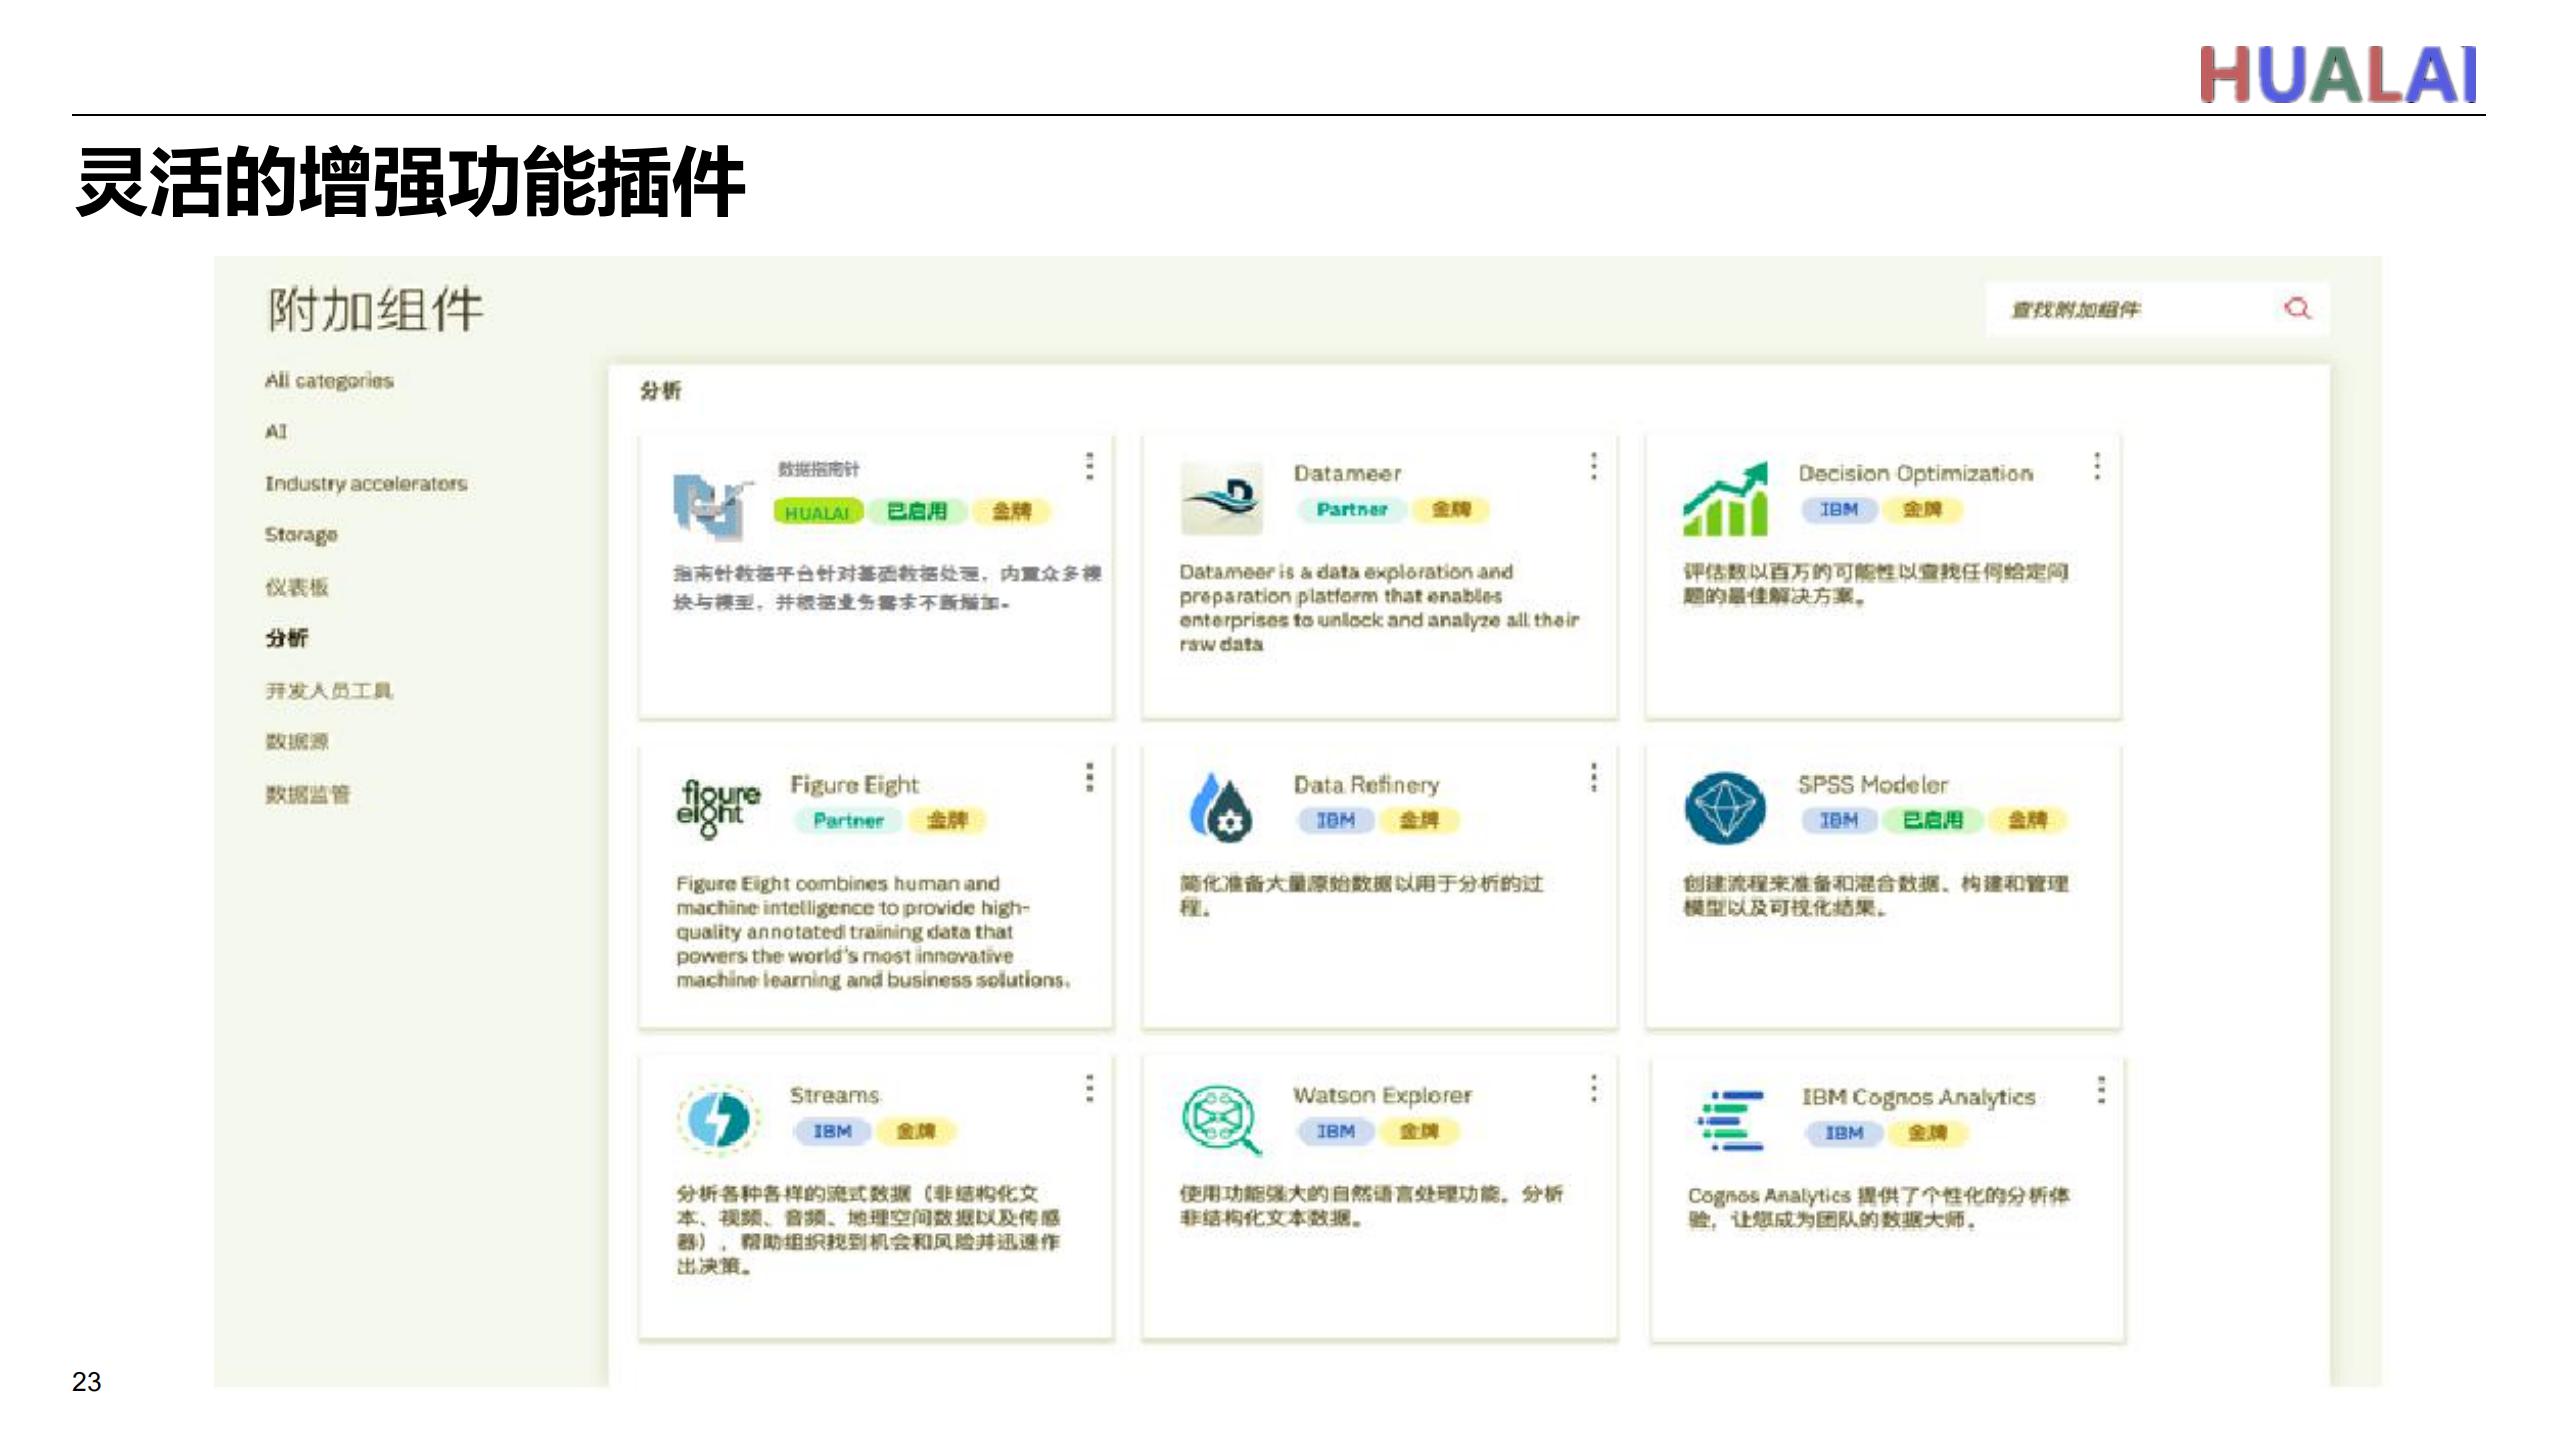Click the search magnifier icon
This screenshot has width=2560, height=1440.
2297,308
